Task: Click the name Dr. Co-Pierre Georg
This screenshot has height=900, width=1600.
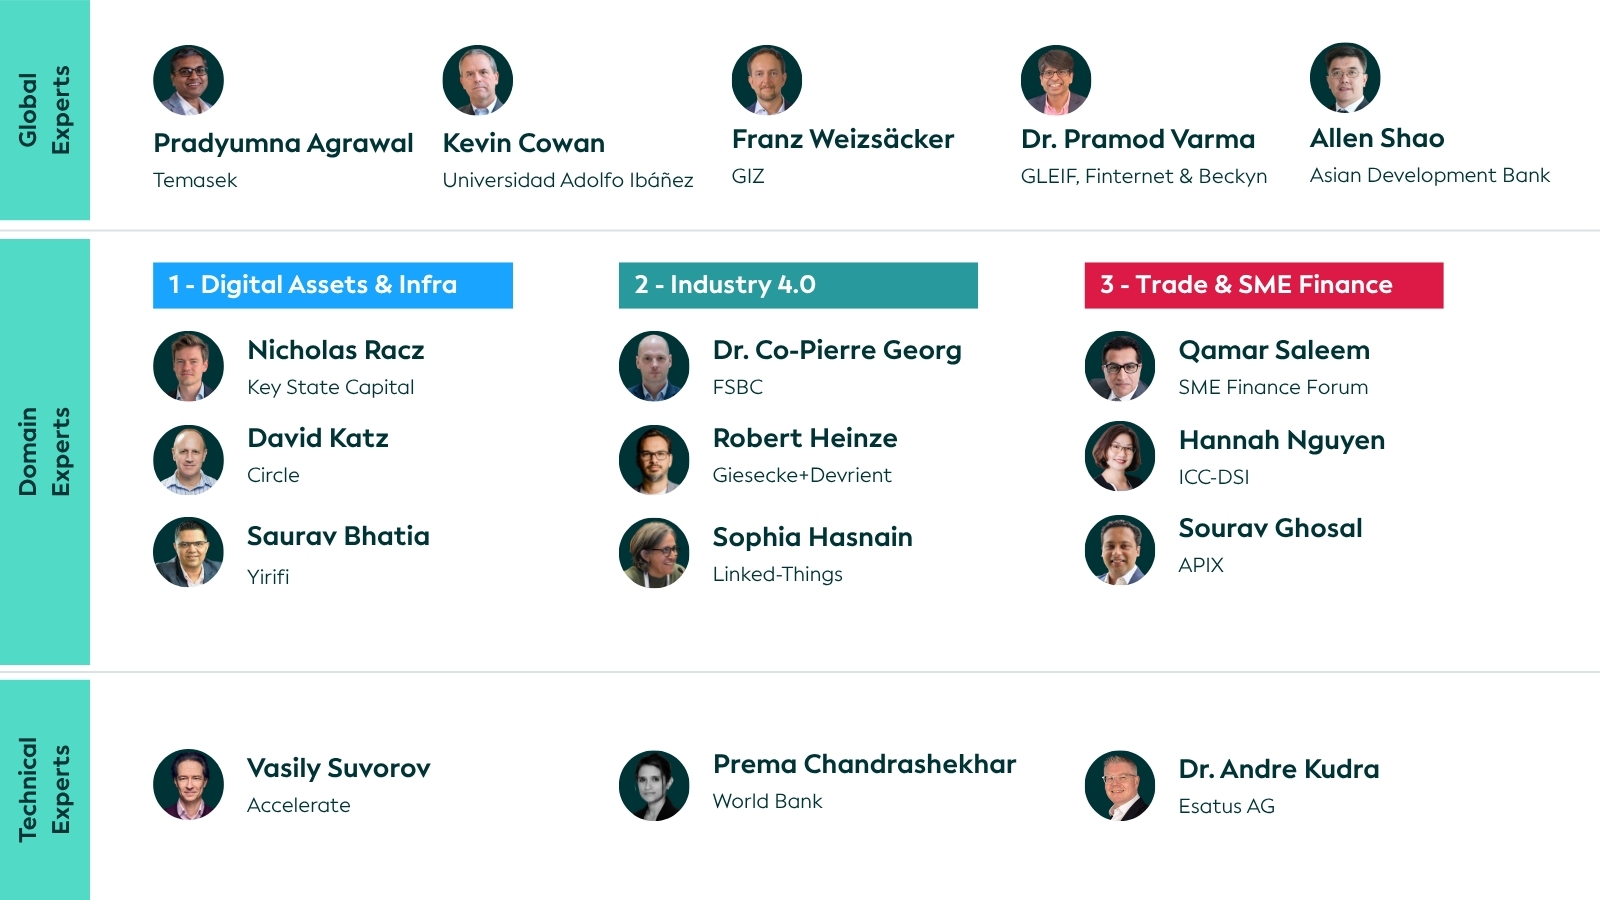Action: (837, 351)
